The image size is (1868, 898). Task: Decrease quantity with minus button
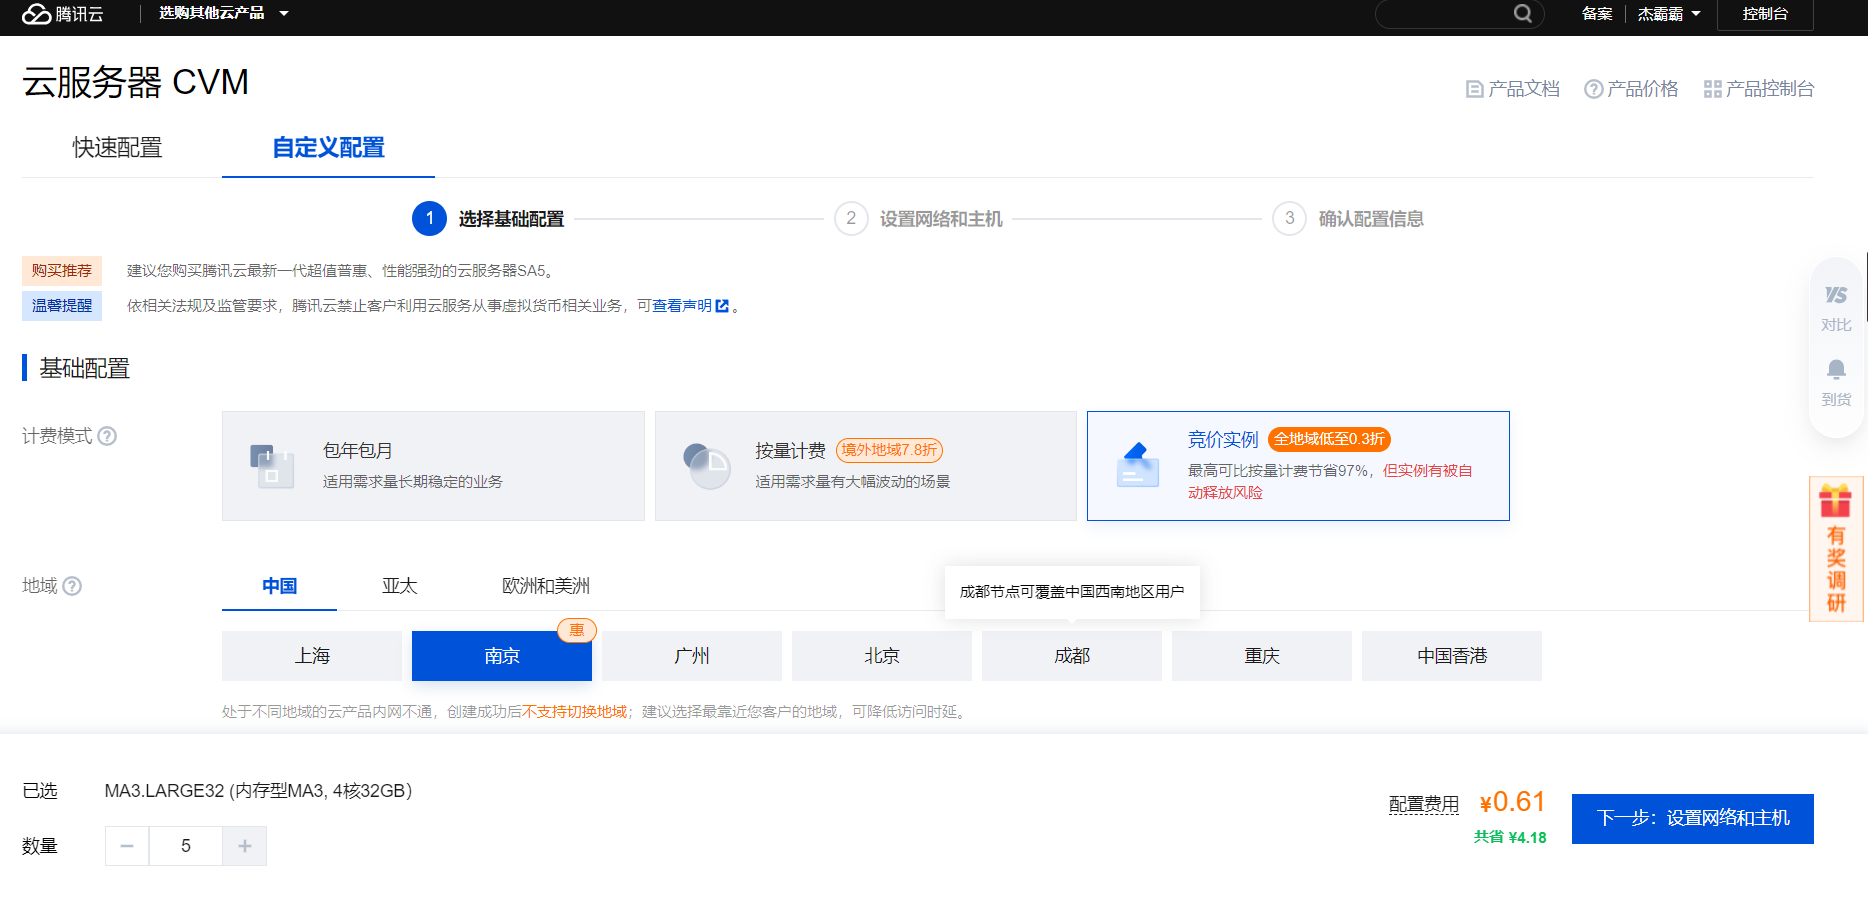pyautogui.click(x=127, y=846)
